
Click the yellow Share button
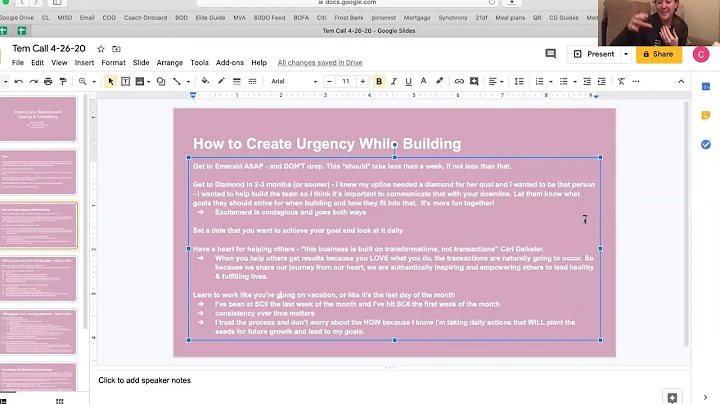658,54
